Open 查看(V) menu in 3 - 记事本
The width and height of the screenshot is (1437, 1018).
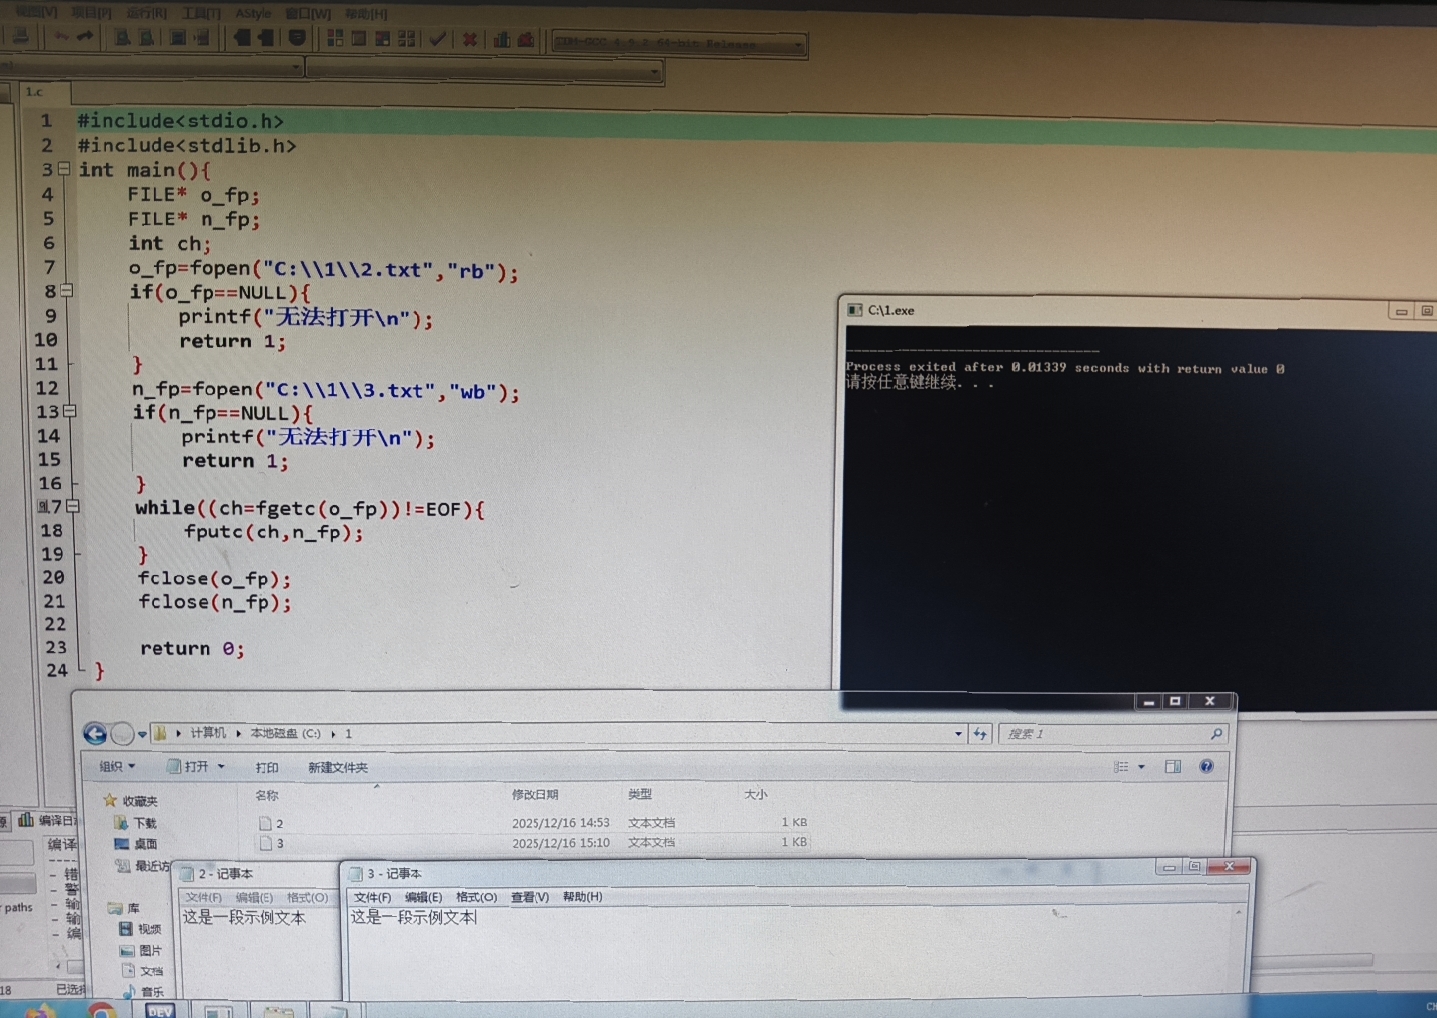pyautogui.click(x=529, y=897)
